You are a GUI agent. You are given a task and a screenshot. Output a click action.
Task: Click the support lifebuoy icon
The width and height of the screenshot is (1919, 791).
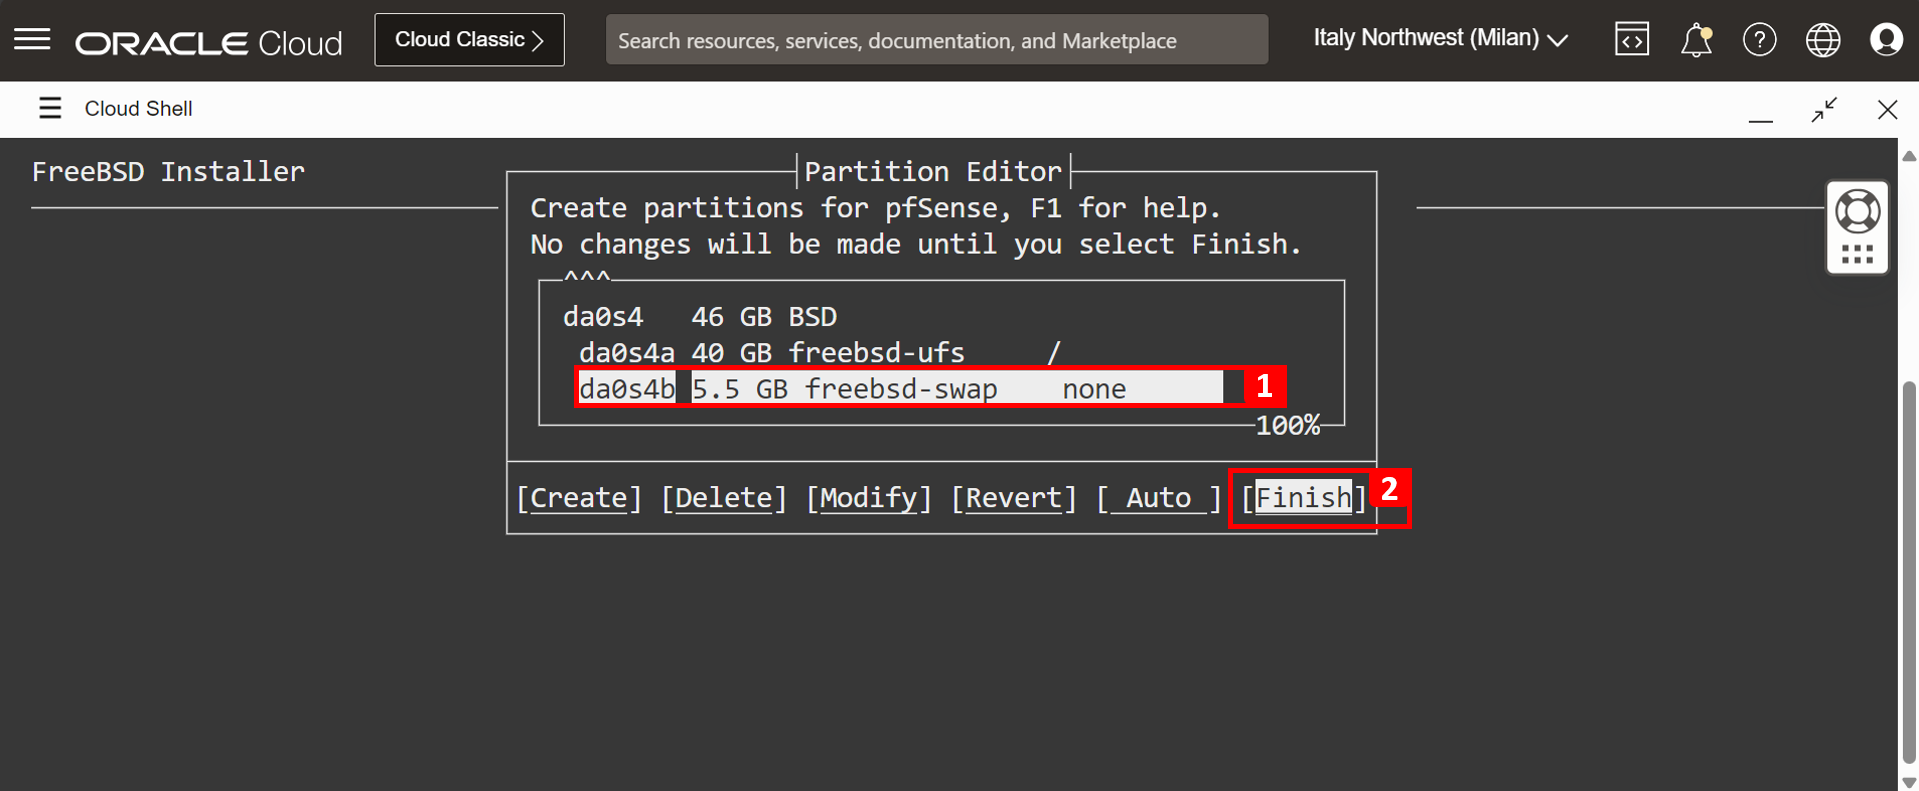1857,211
